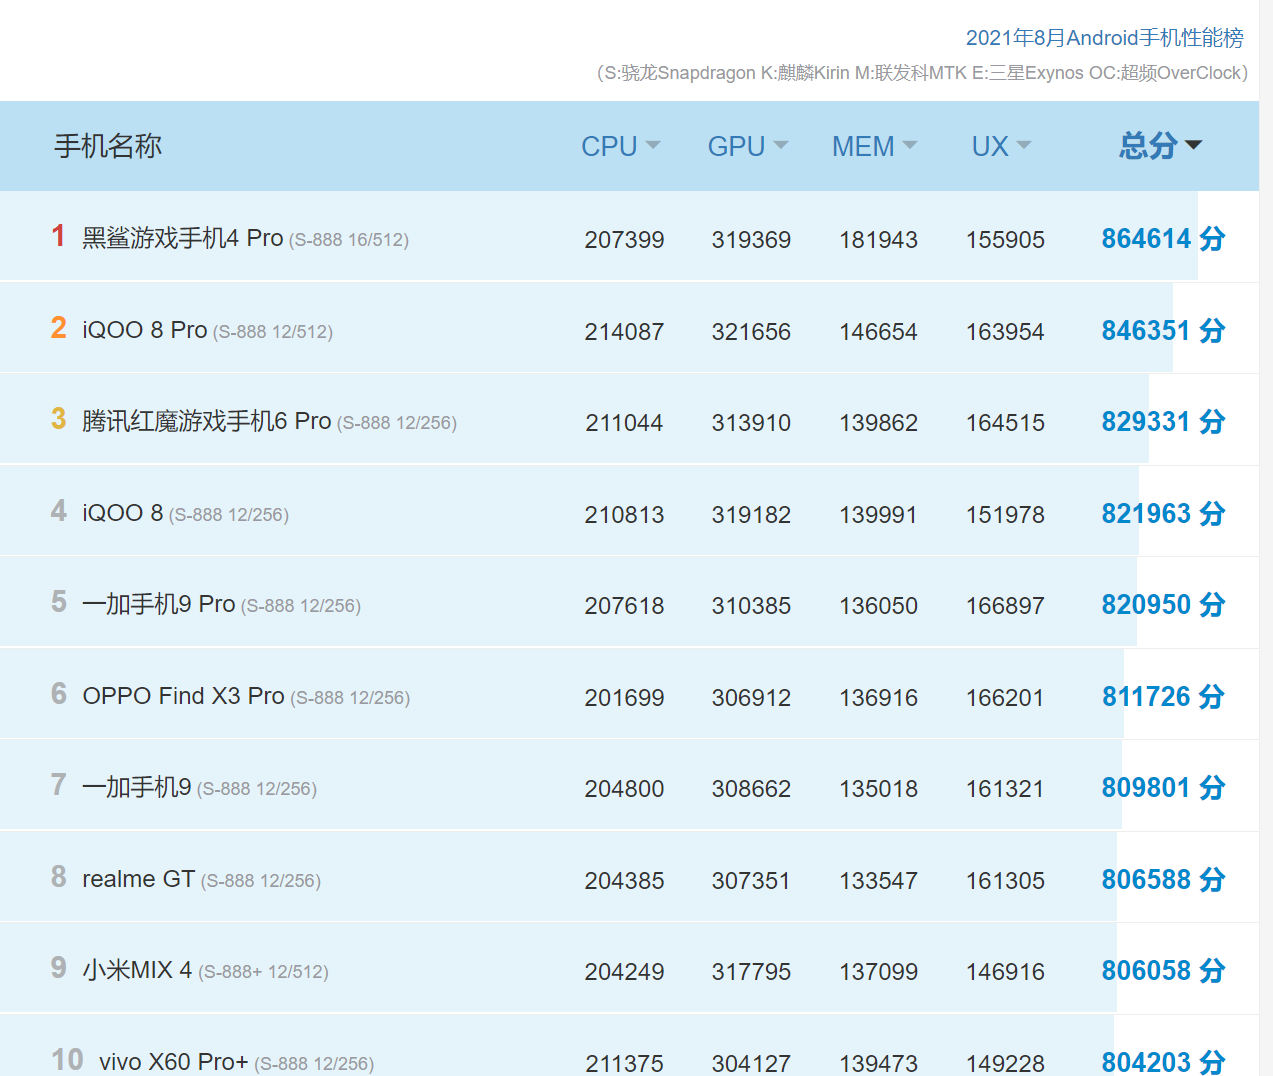Click the 手机名称 column header
Image resolution: width=1273 pixels, height=1076 pixels.
click(107, 146)
